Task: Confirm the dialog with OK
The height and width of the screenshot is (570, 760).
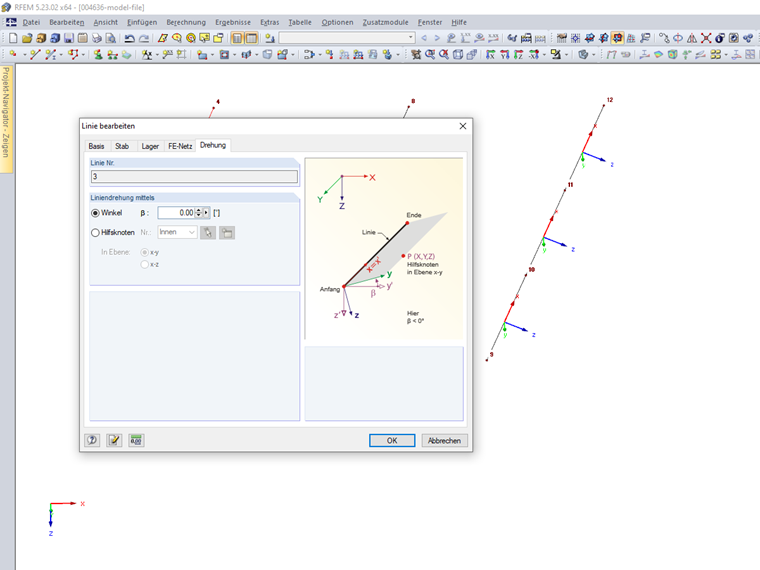Action: 392,440
